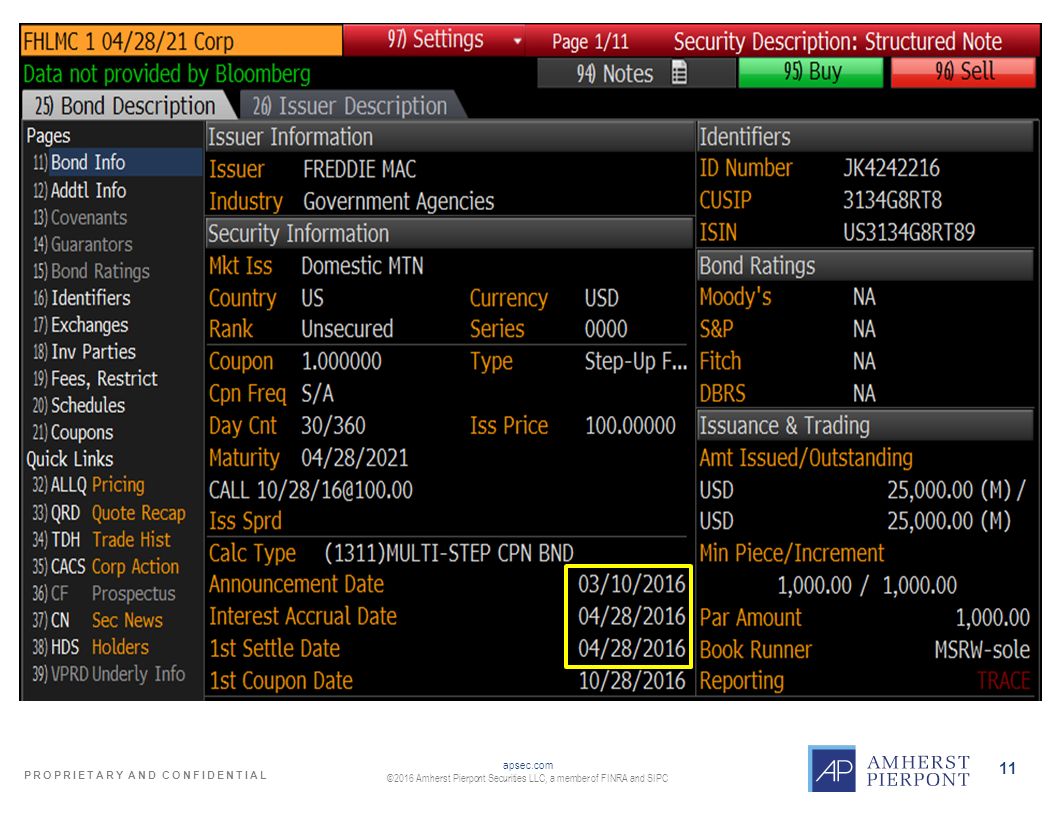Image resolution: width=1056 pixels, height=816 pixels.
Task: Click the Page 1/11 indicator
Action: coord(590,42)
